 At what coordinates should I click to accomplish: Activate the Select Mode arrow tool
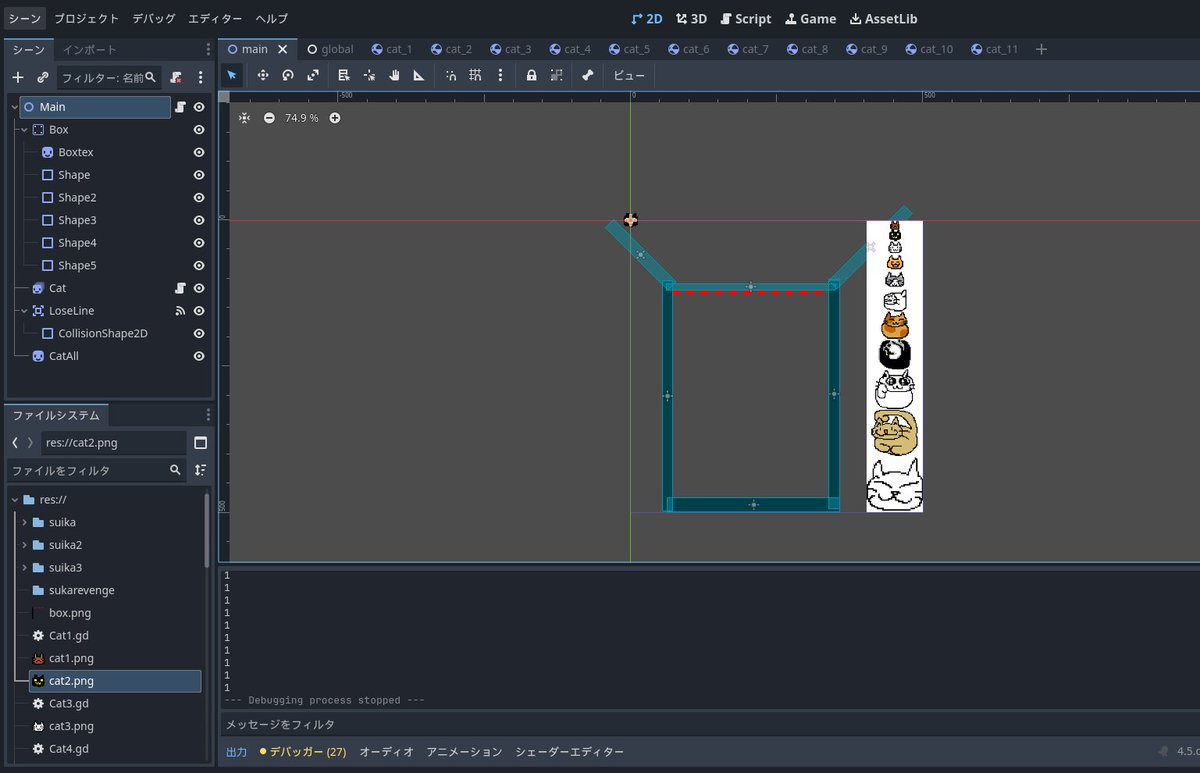click(232, 75)
